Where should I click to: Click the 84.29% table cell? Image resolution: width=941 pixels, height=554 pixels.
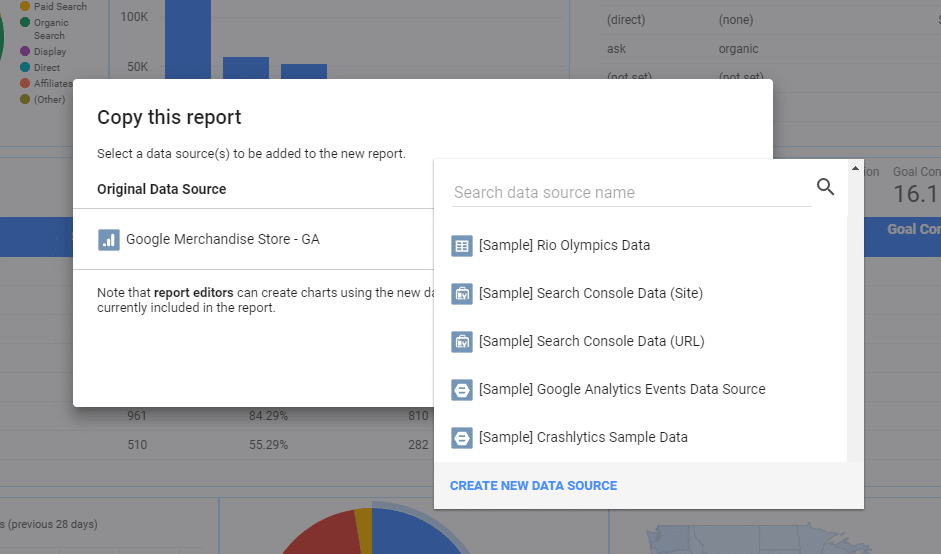click(x=268, y=416)
